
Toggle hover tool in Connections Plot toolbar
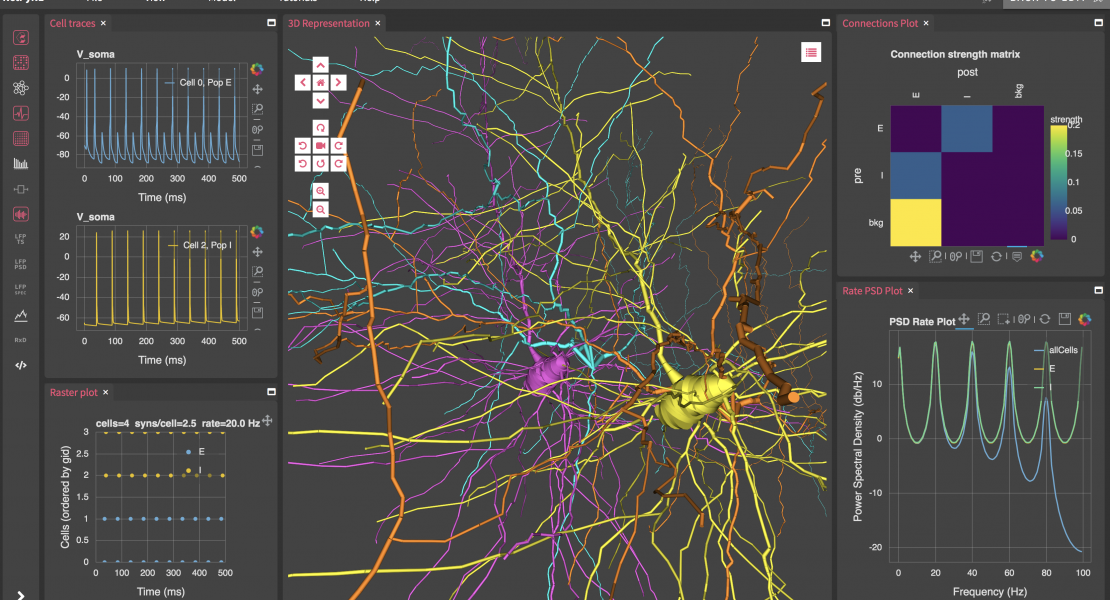point(1016,257)
